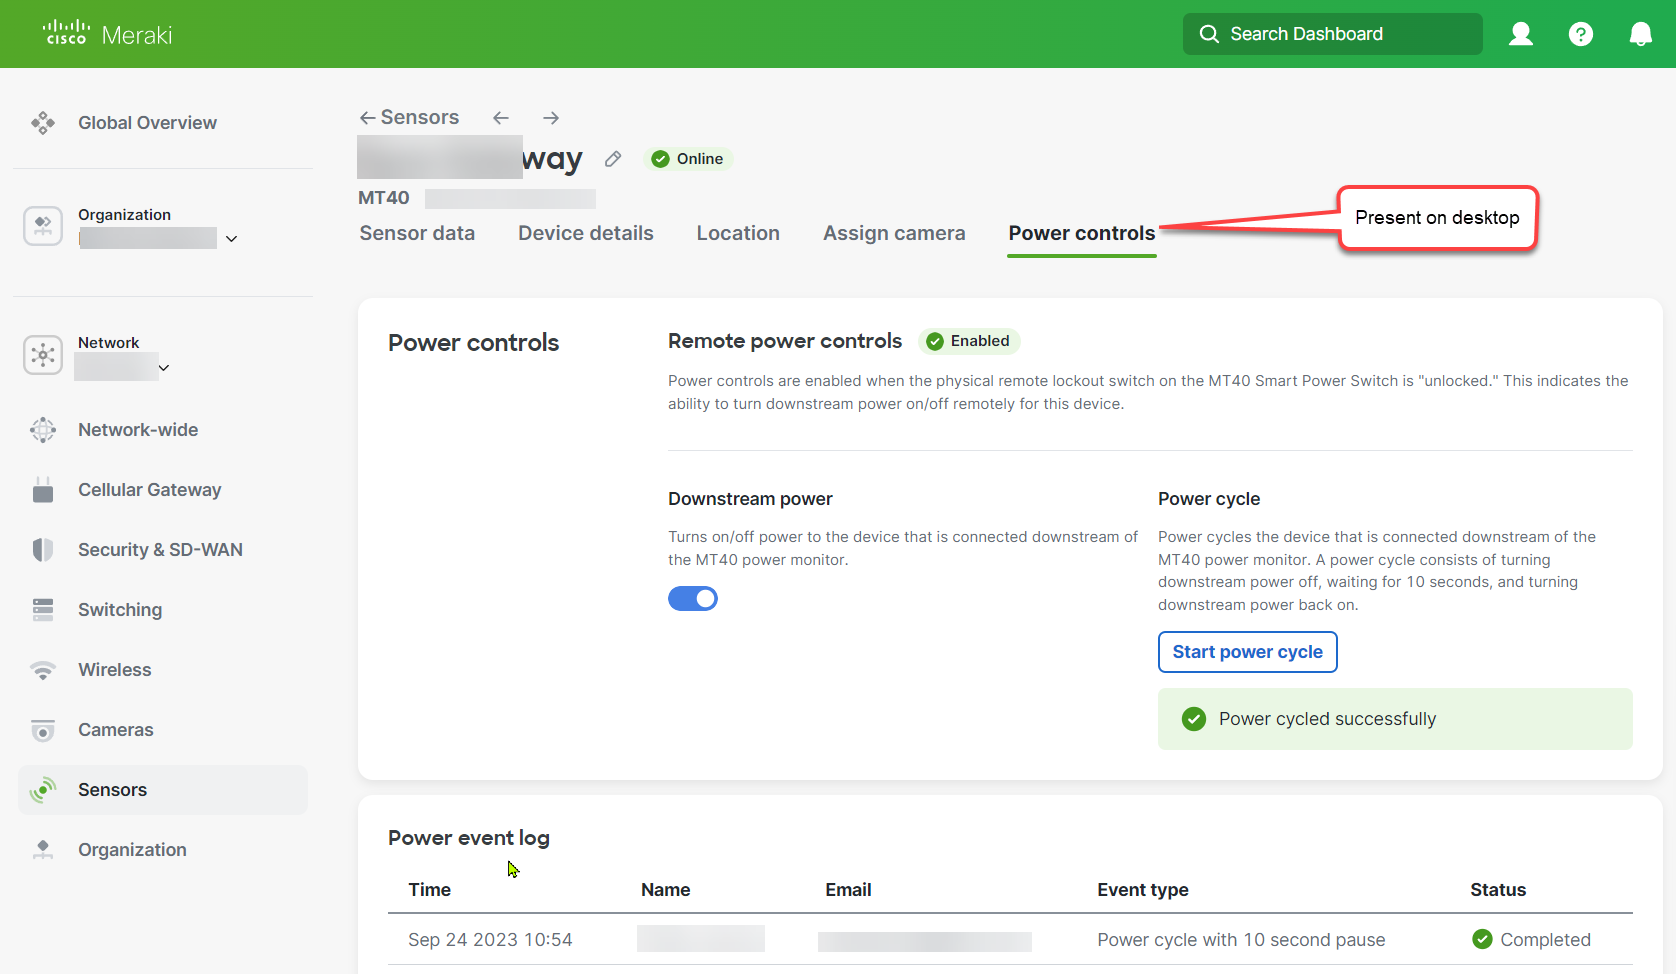Click the Enabled badge next to Remote power controls
The height and width of the screenshot is (974, 1676).
coord(968,340)
